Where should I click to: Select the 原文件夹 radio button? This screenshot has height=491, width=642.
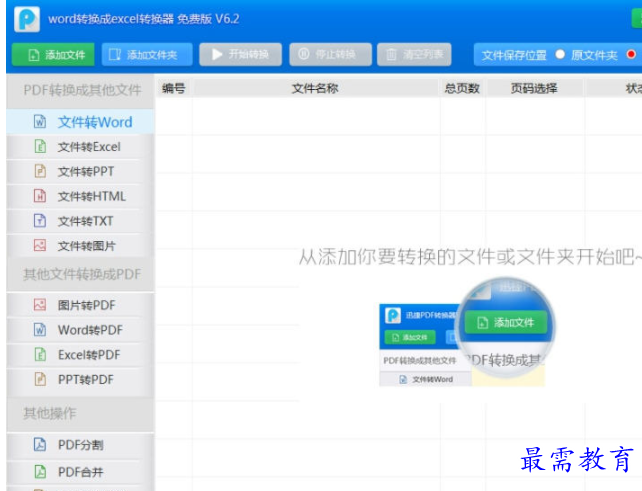click(560, 54)
